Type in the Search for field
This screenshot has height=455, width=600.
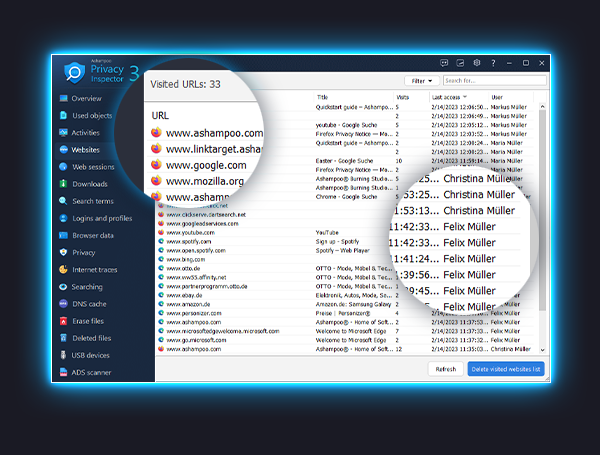494,80
